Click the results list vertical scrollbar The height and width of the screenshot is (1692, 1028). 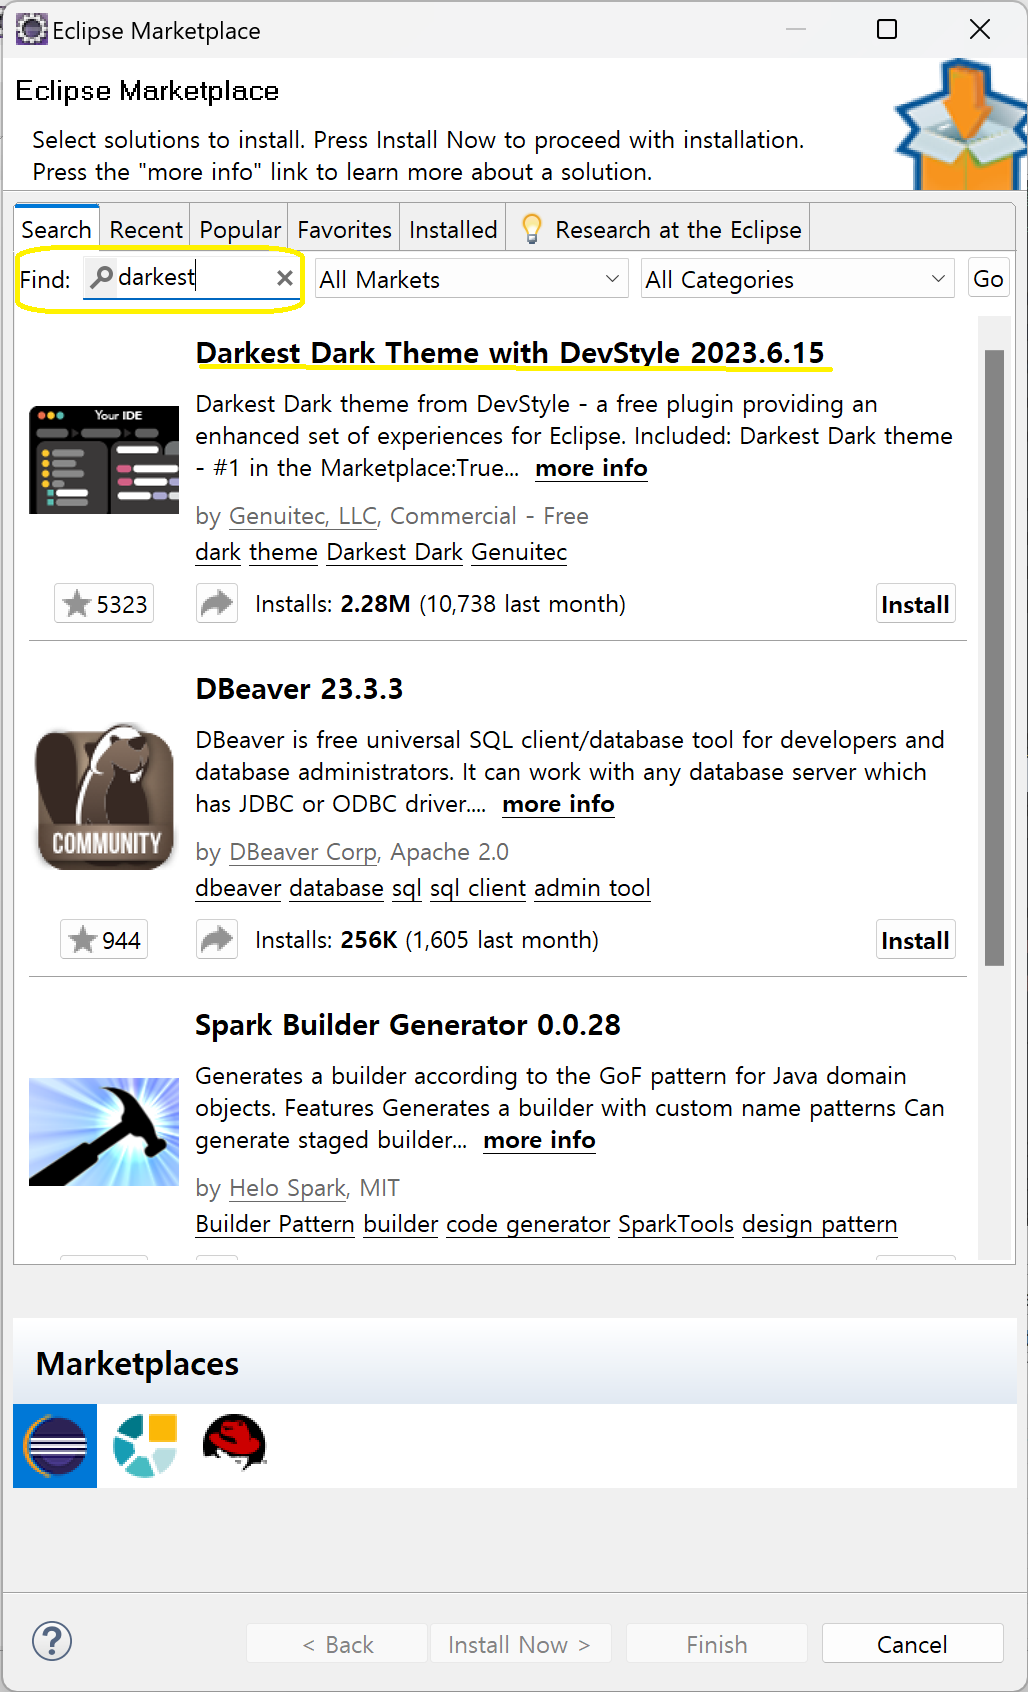(994, 657)
